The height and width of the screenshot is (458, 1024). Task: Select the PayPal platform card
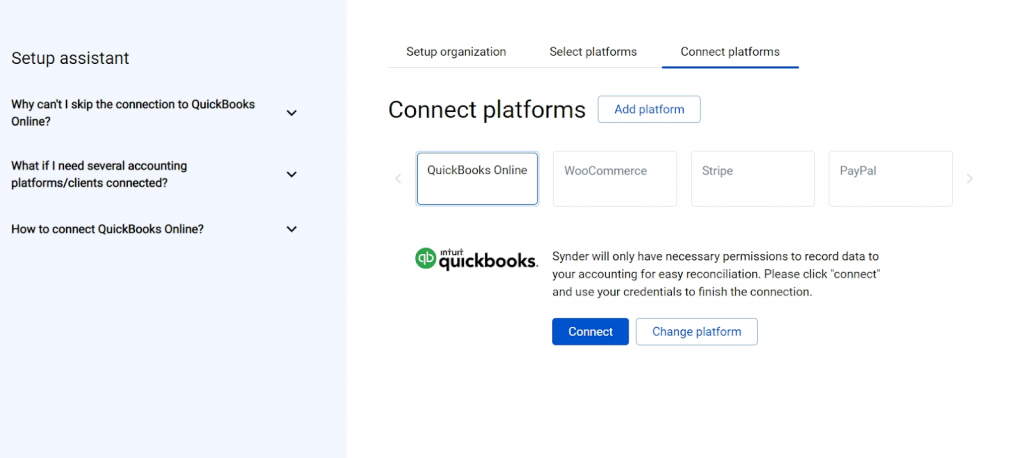[x=890, y=178]
